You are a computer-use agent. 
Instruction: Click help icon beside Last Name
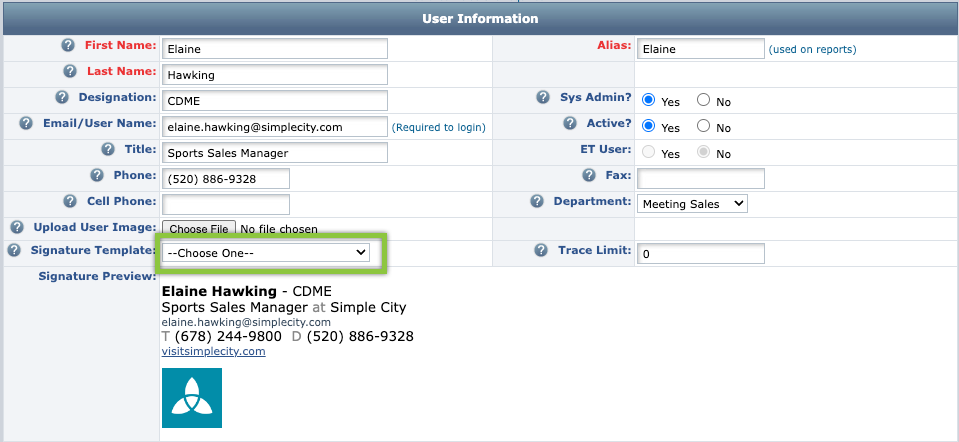(70, 72)
